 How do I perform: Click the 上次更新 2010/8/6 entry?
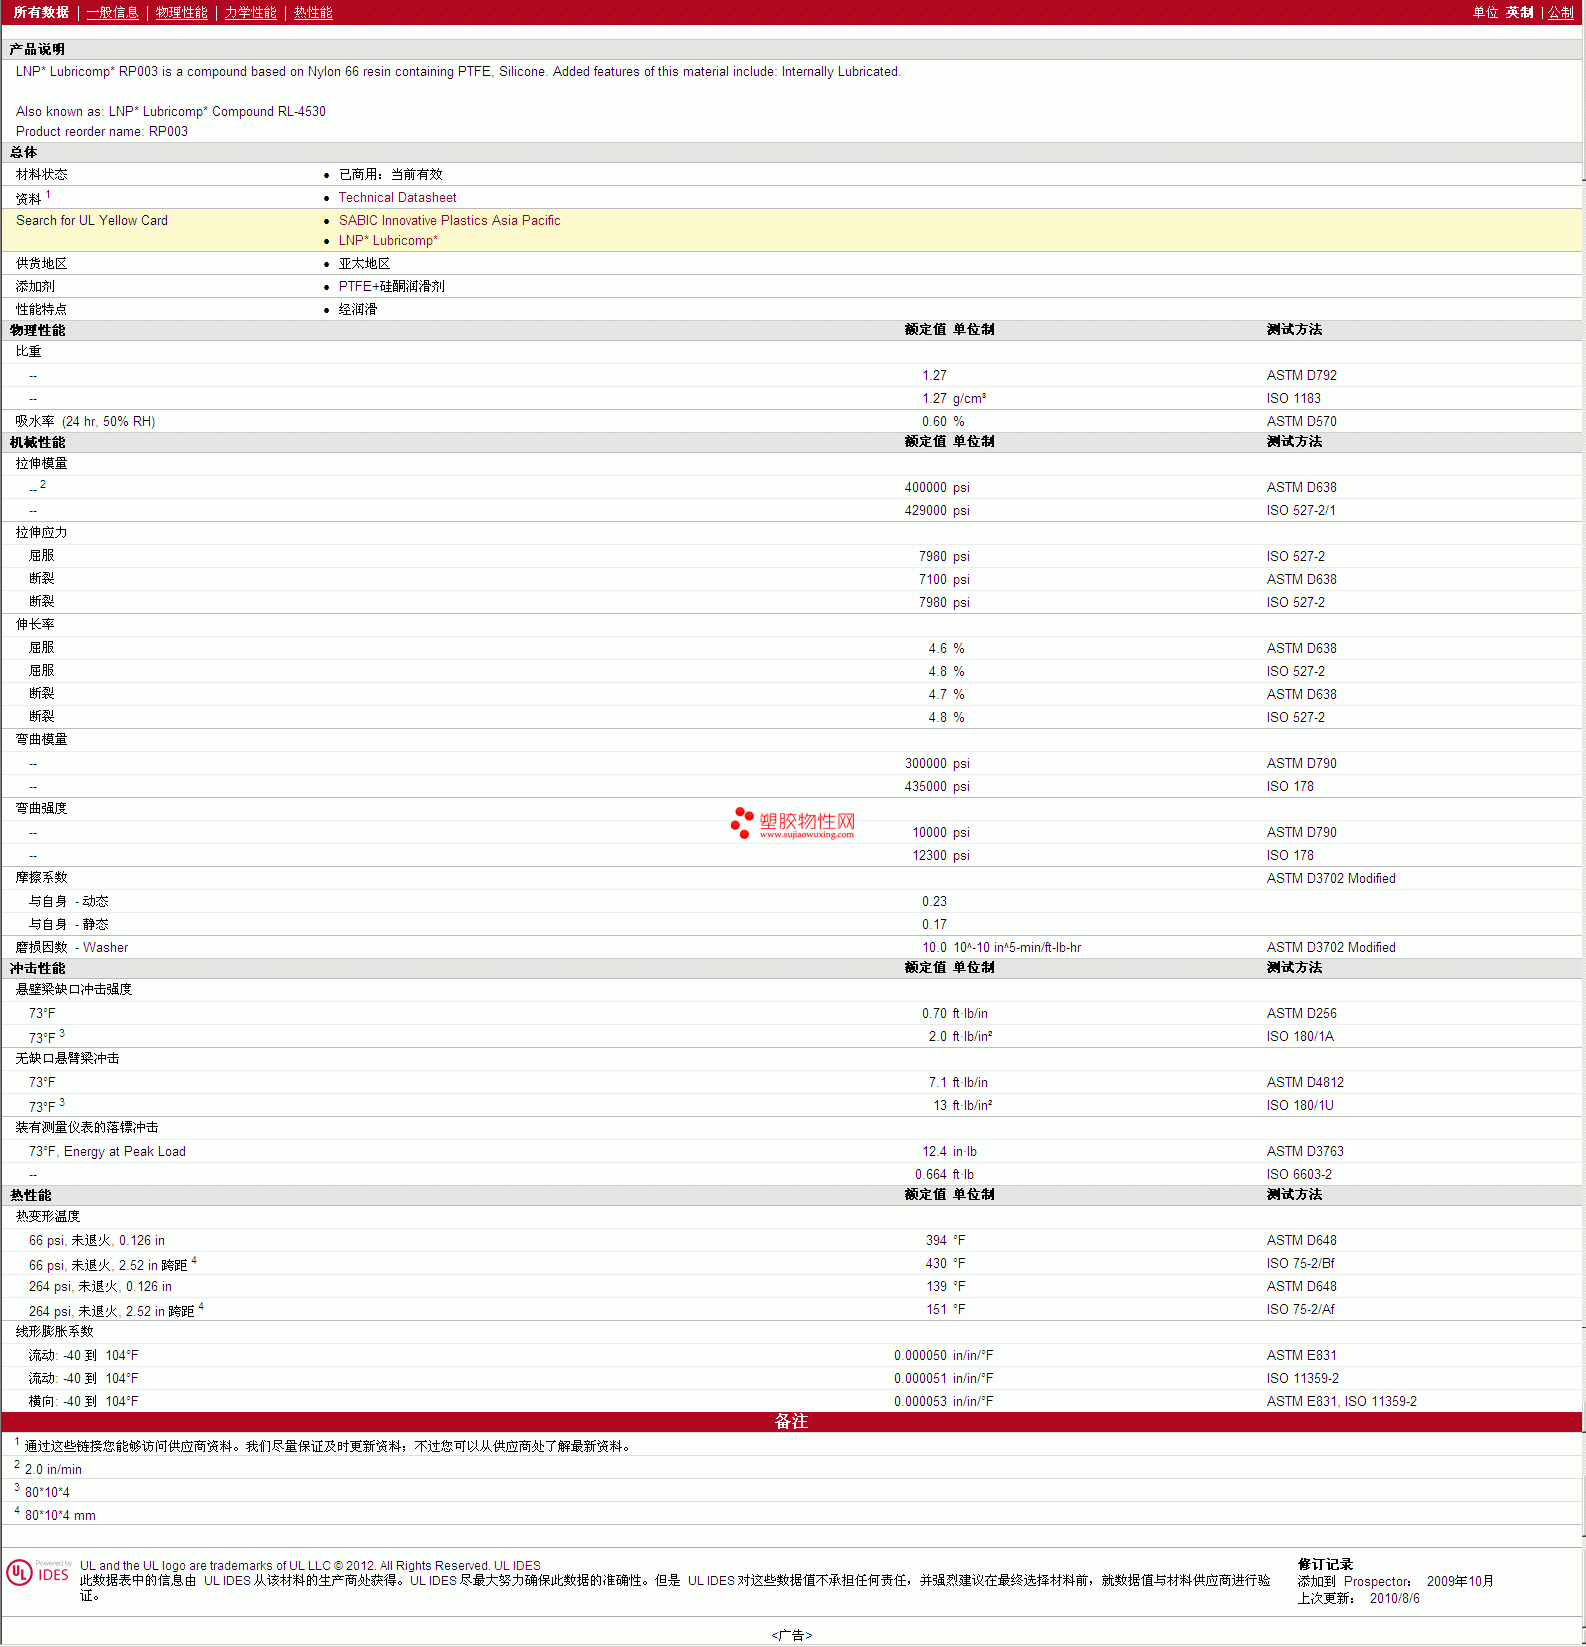[1358, 1598]
